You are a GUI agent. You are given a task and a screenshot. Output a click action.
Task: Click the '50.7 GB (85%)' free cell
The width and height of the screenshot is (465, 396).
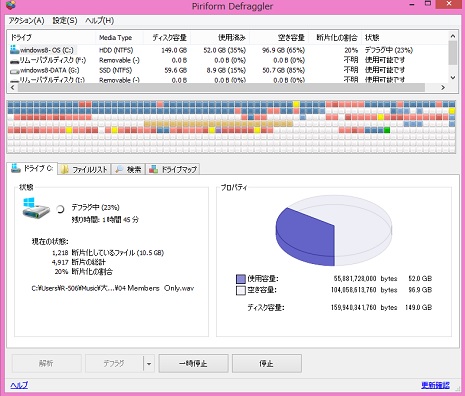pos(283,70)
